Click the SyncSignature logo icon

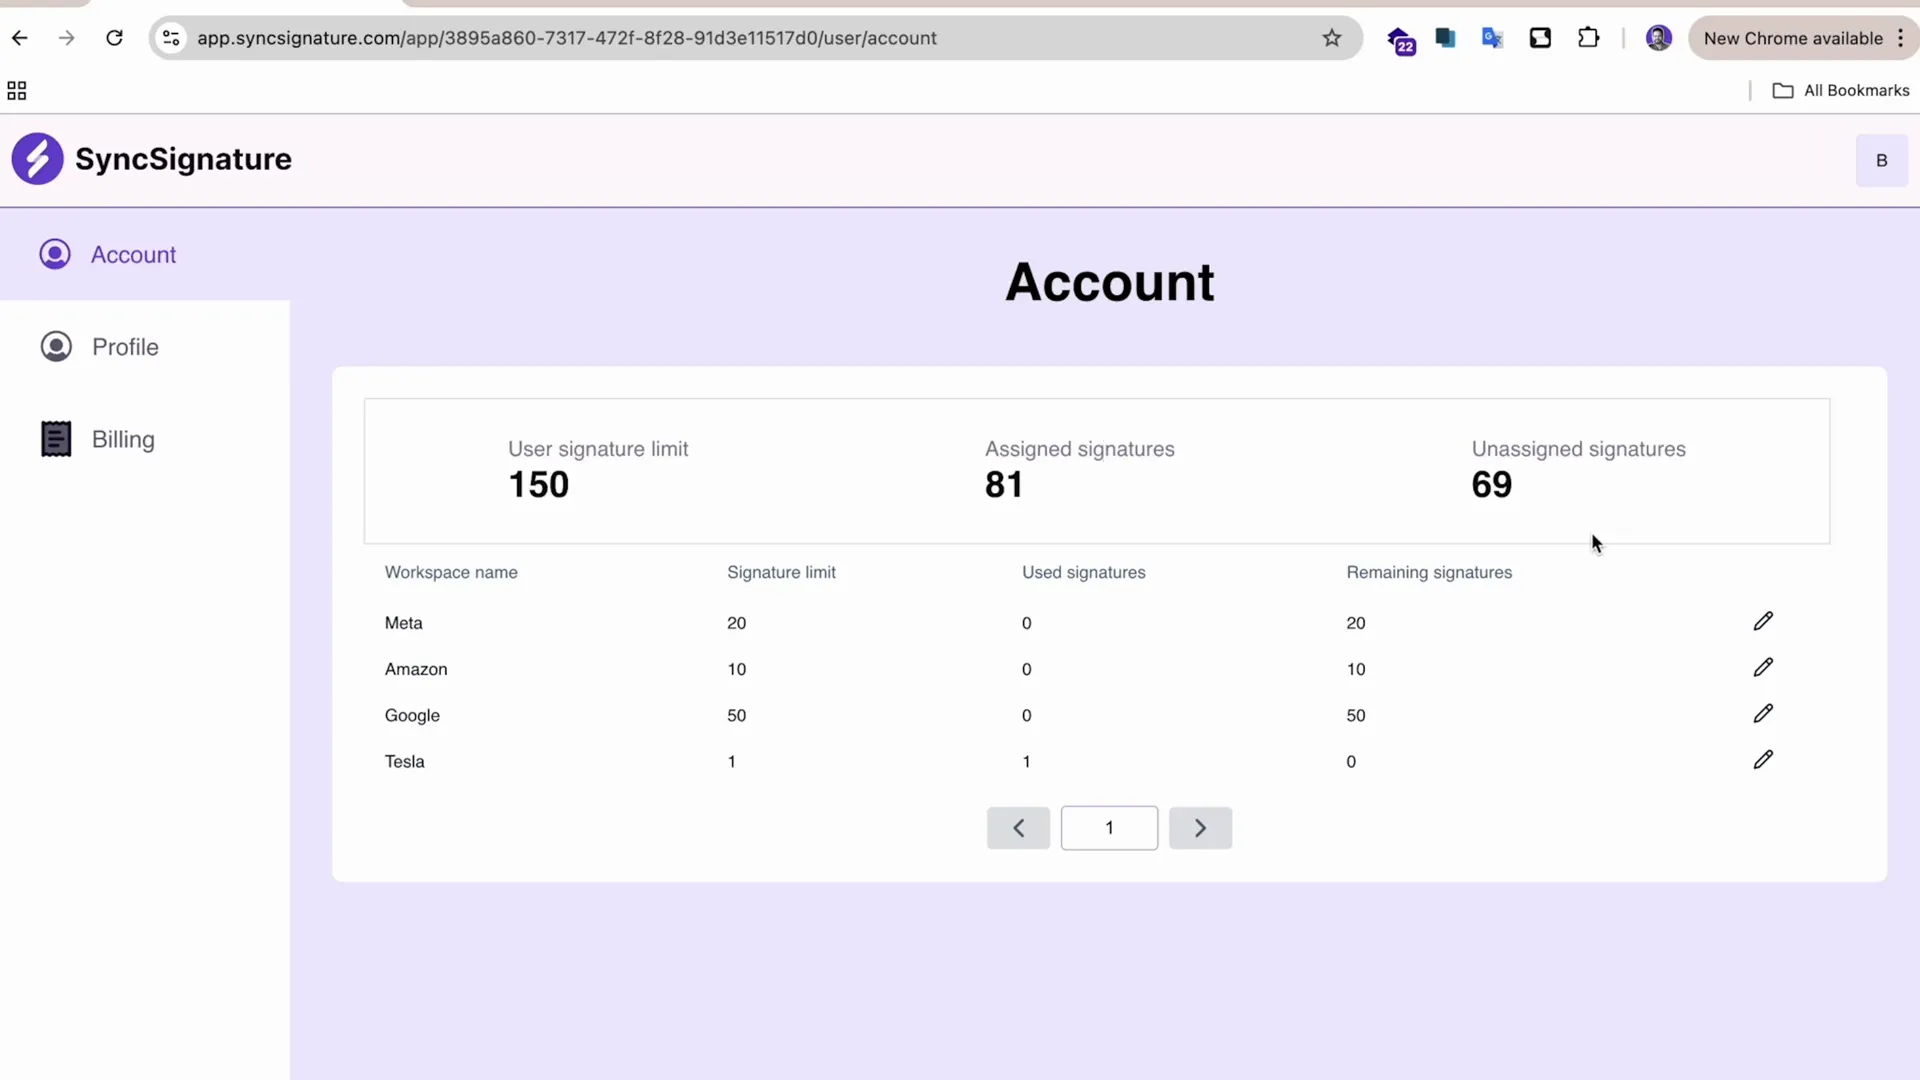pyautogui.click(x=38, y=158)
